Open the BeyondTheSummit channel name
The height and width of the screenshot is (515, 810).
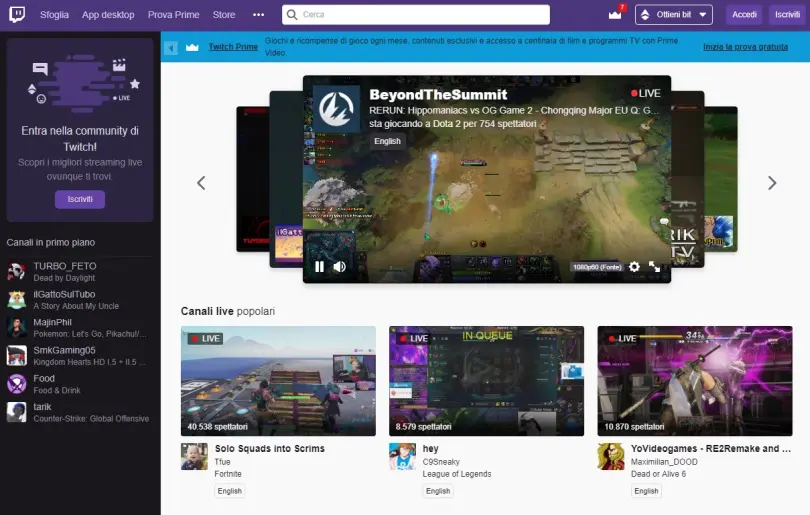pos(438,95)
